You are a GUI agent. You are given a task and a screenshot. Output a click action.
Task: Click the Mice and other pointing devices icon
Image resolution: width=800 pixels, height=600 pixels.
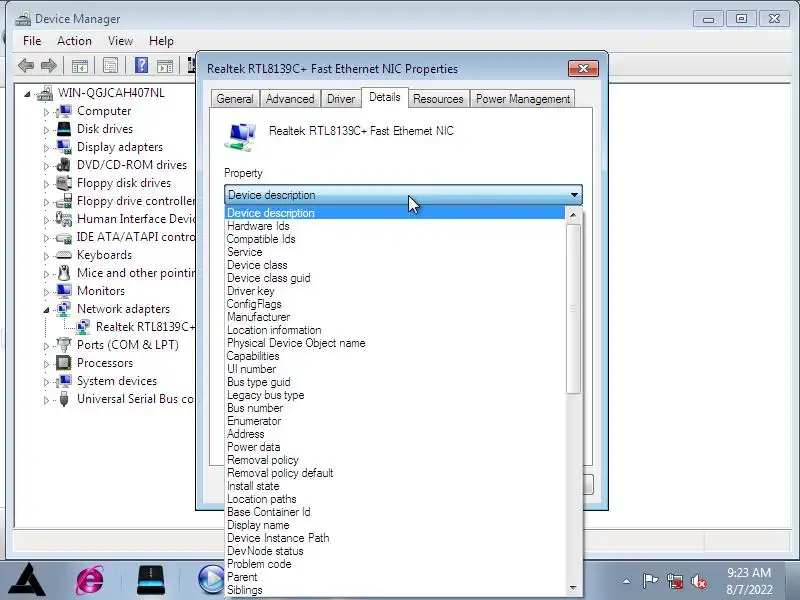click(64, 273)
